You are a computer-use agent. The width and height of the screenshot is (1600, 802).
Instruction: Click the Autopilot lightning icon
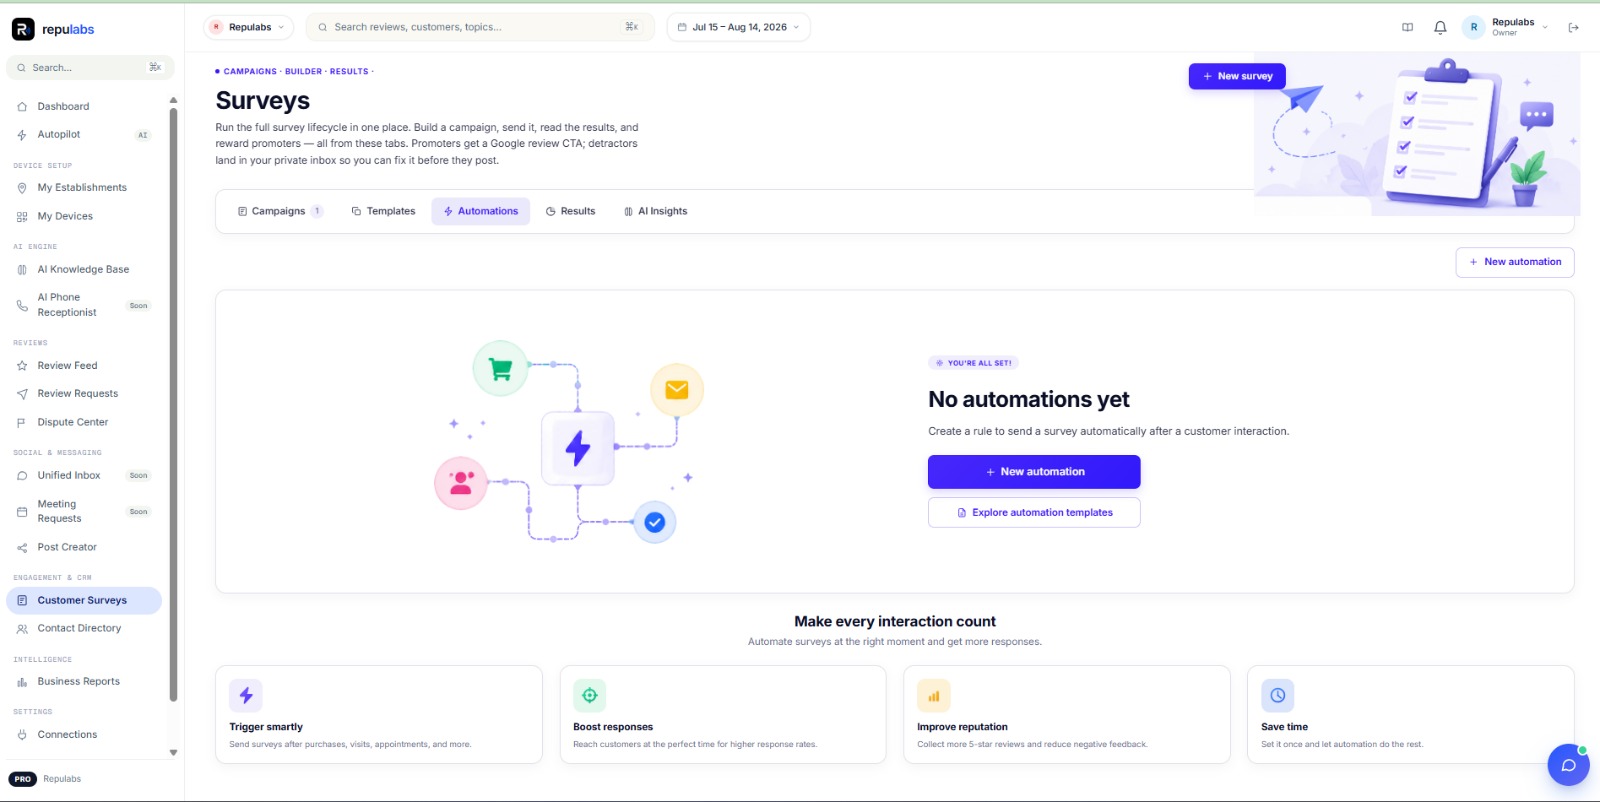point(22,134)
